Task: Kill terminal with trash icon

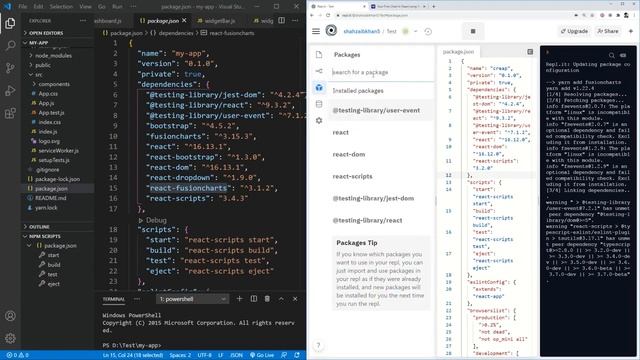Action: coord(267,299)
